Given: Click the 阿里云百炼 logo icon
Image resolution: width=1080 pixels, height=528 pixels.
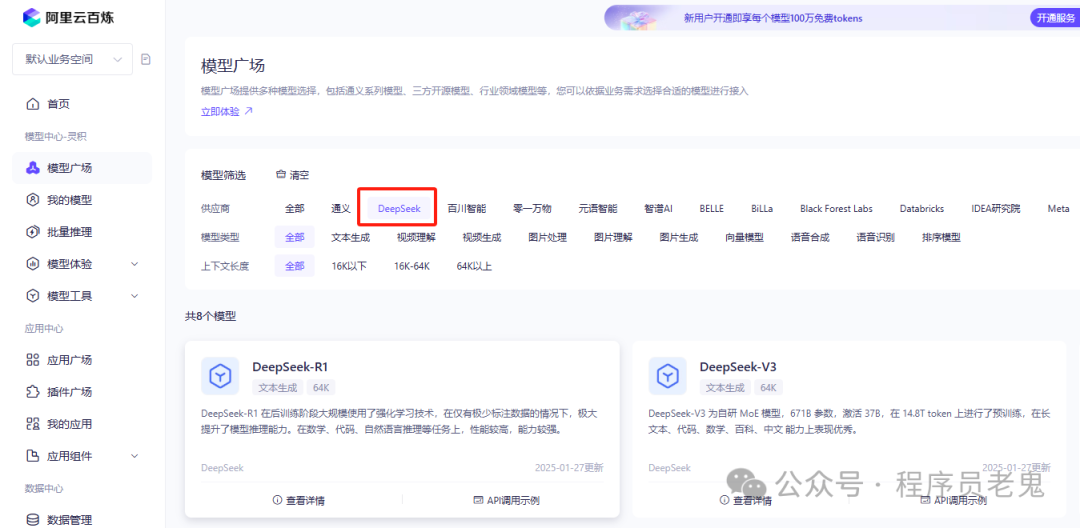Looking at the screenshot, I should click(32, 18).
